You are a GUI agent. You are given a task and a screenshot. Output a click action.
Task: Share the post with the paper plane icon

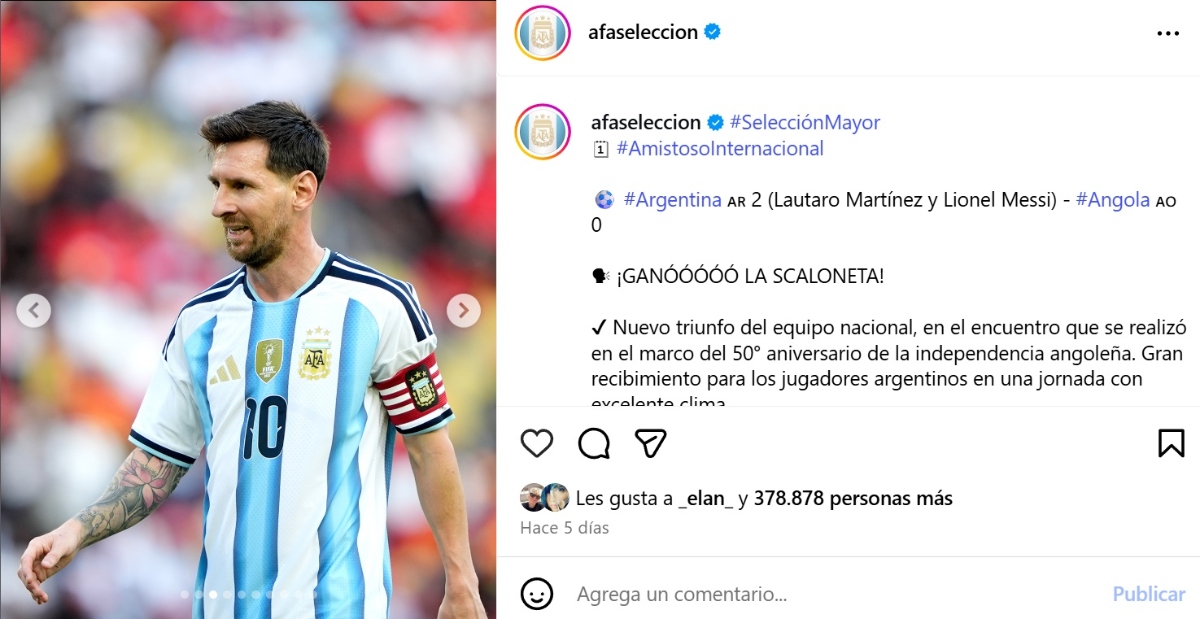651,443
